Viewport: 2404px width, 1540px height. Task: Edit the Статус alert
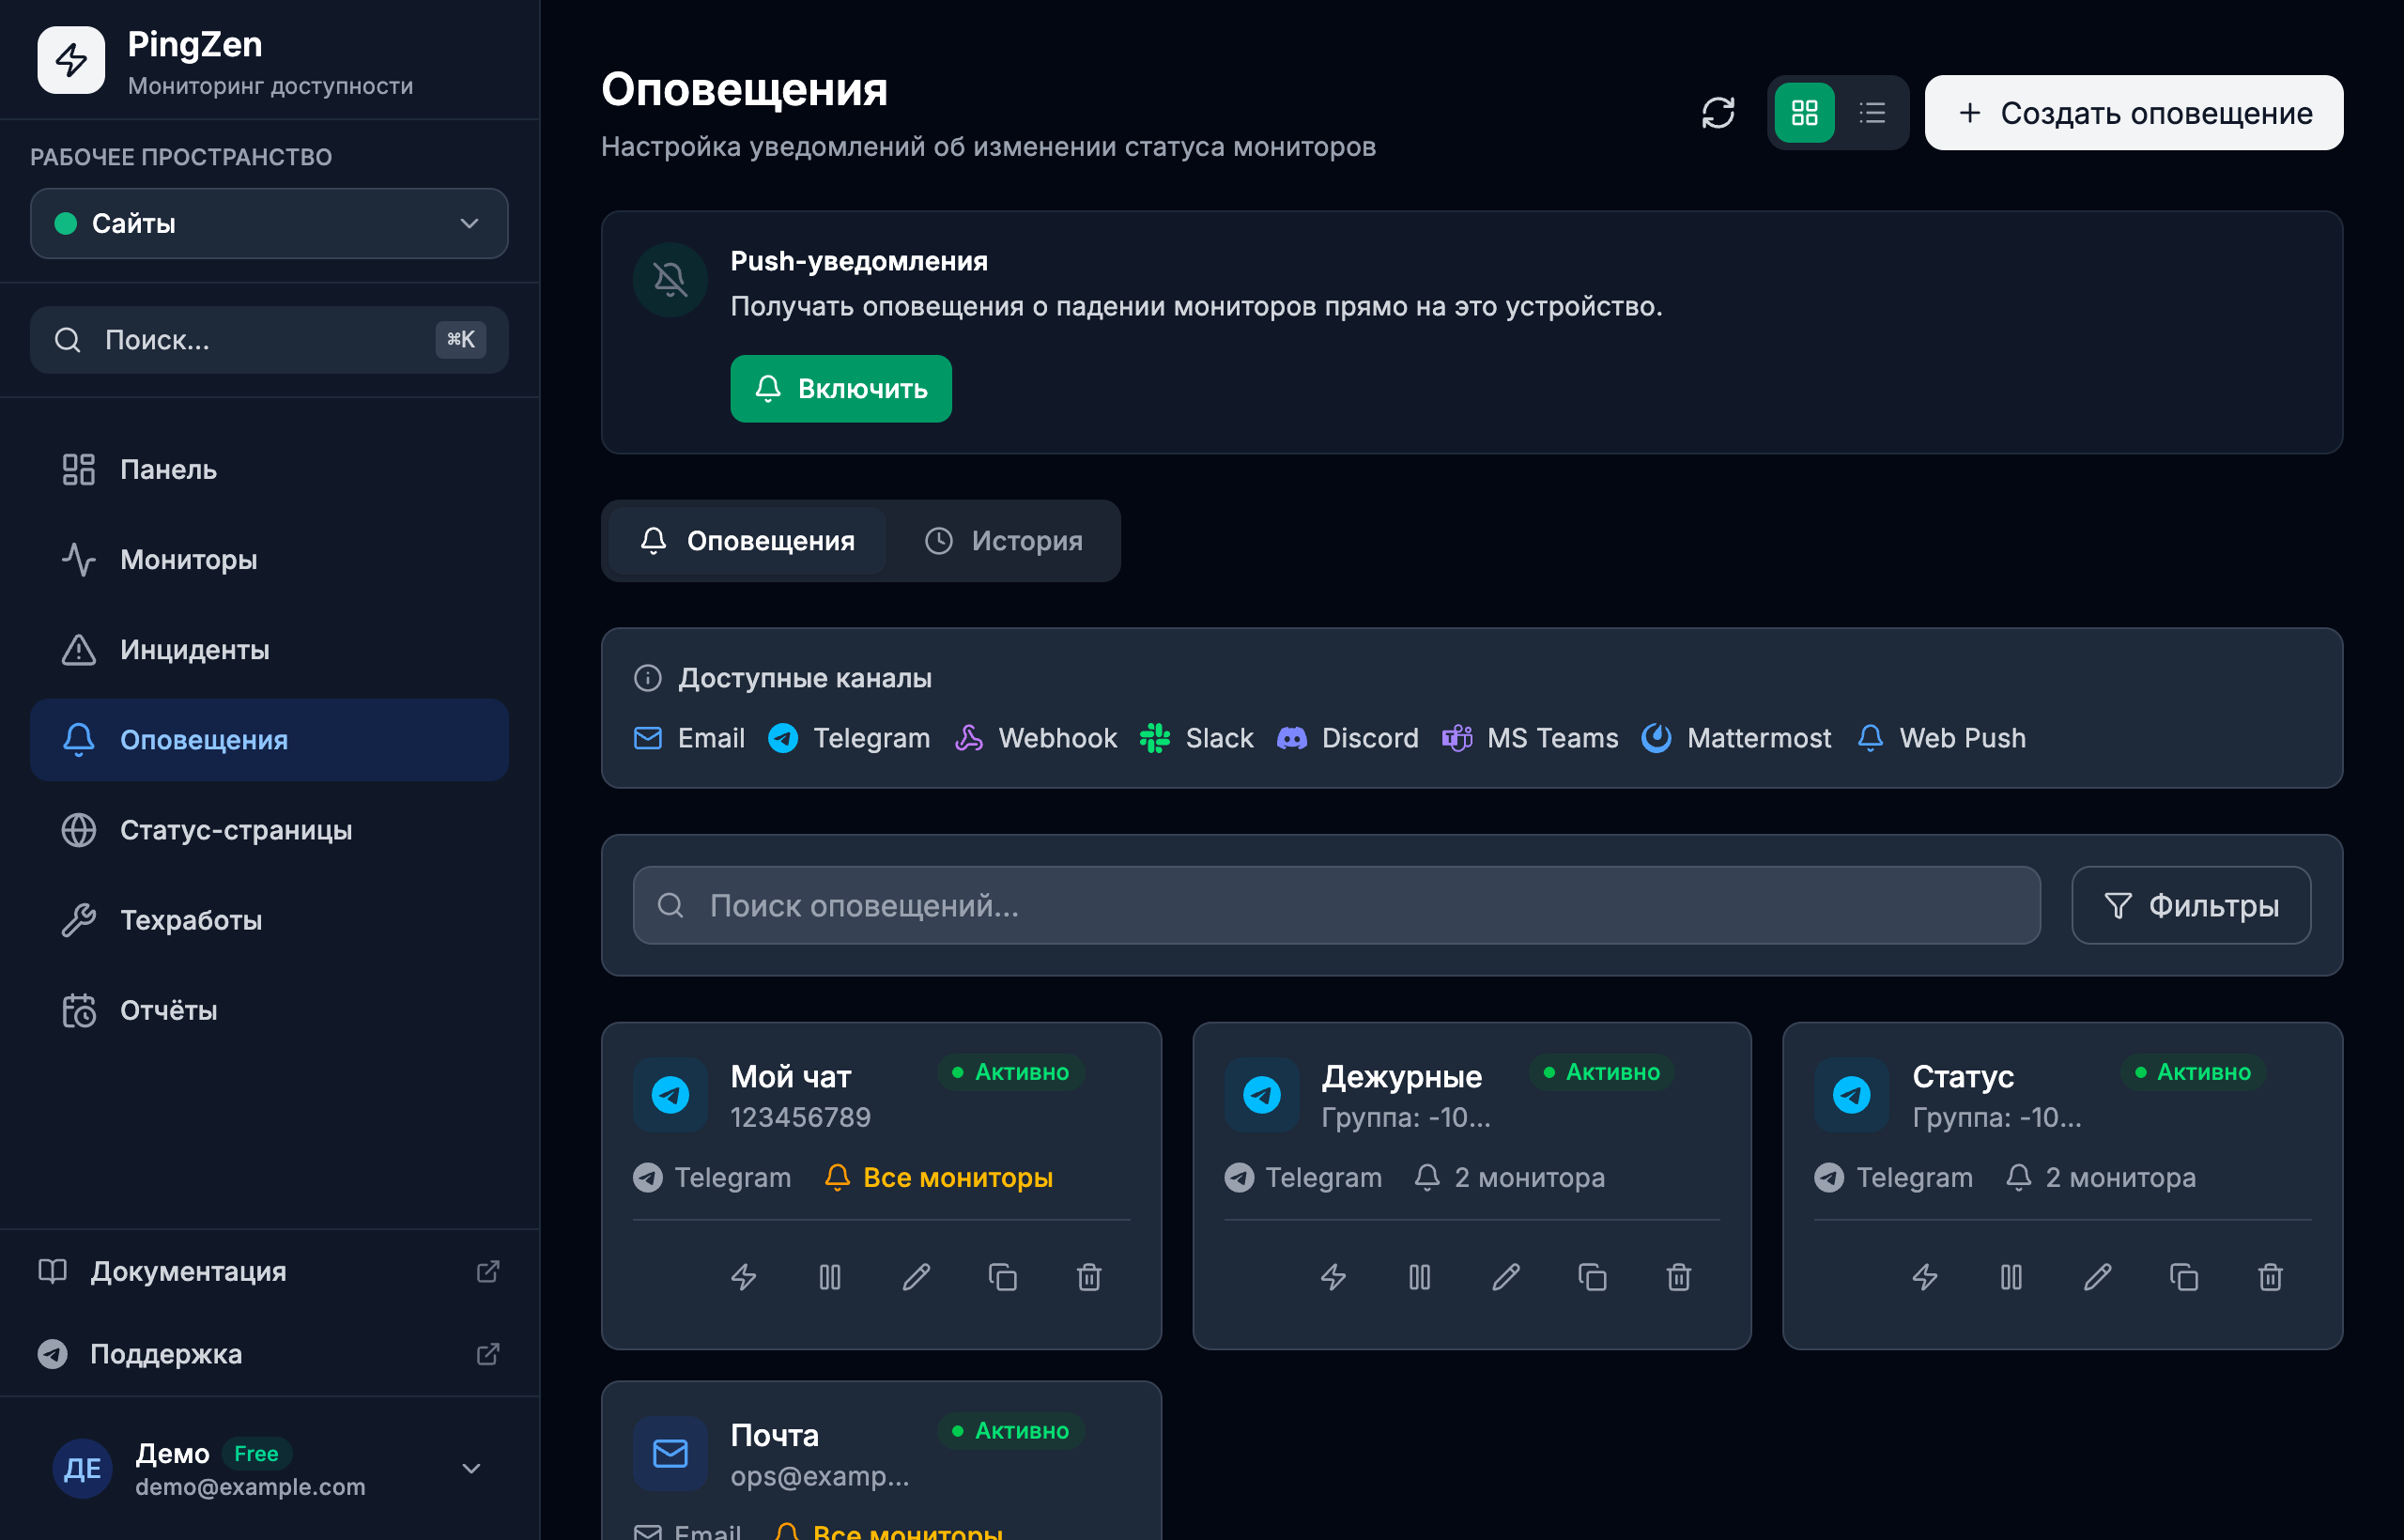pos(2098,1277)
